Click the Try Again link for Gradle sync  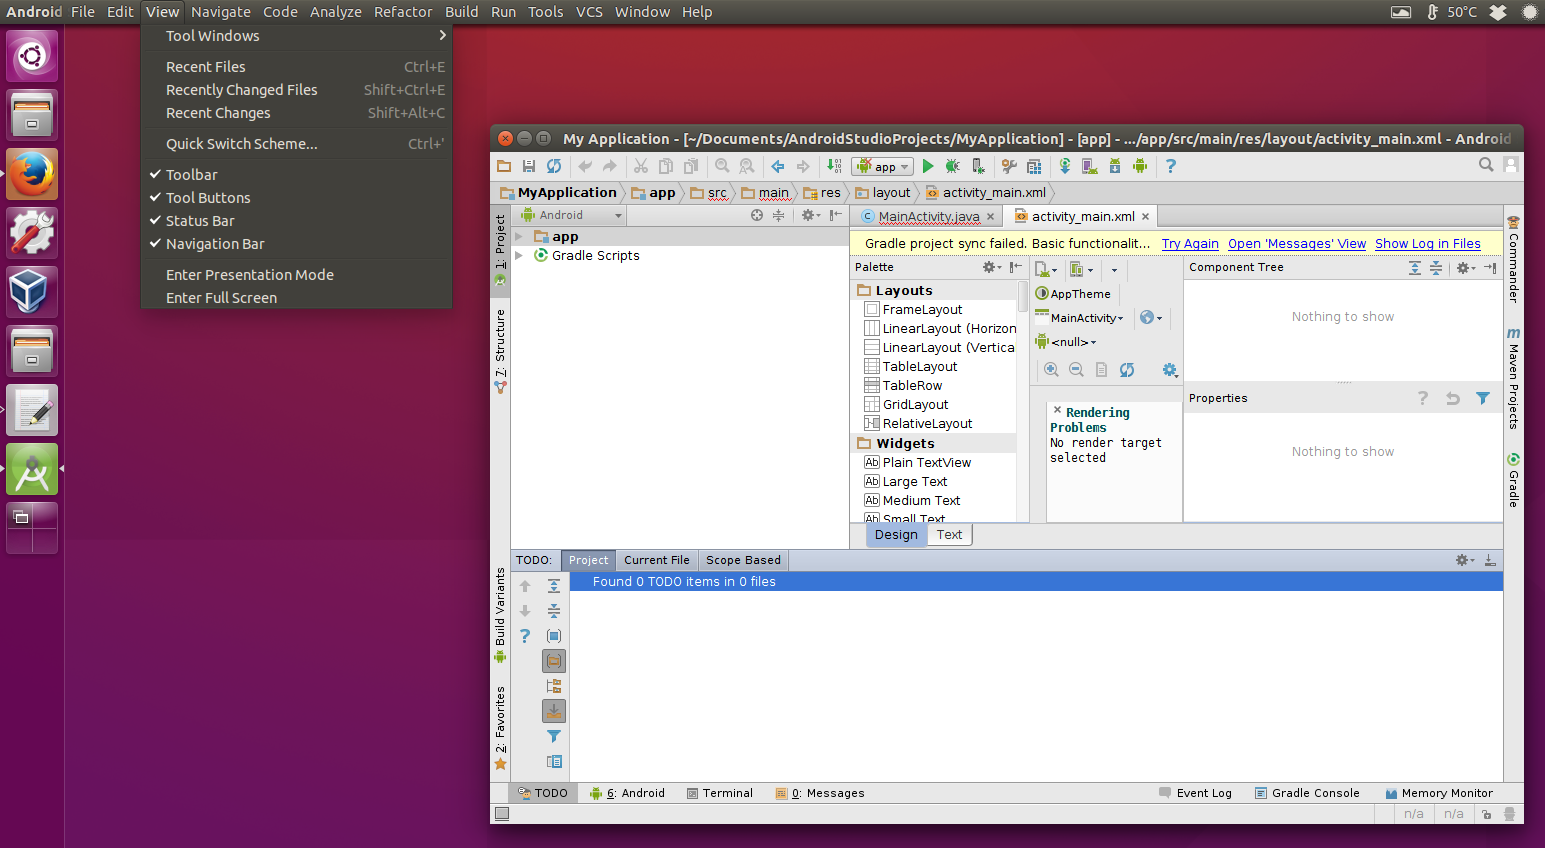[1189, 243]
